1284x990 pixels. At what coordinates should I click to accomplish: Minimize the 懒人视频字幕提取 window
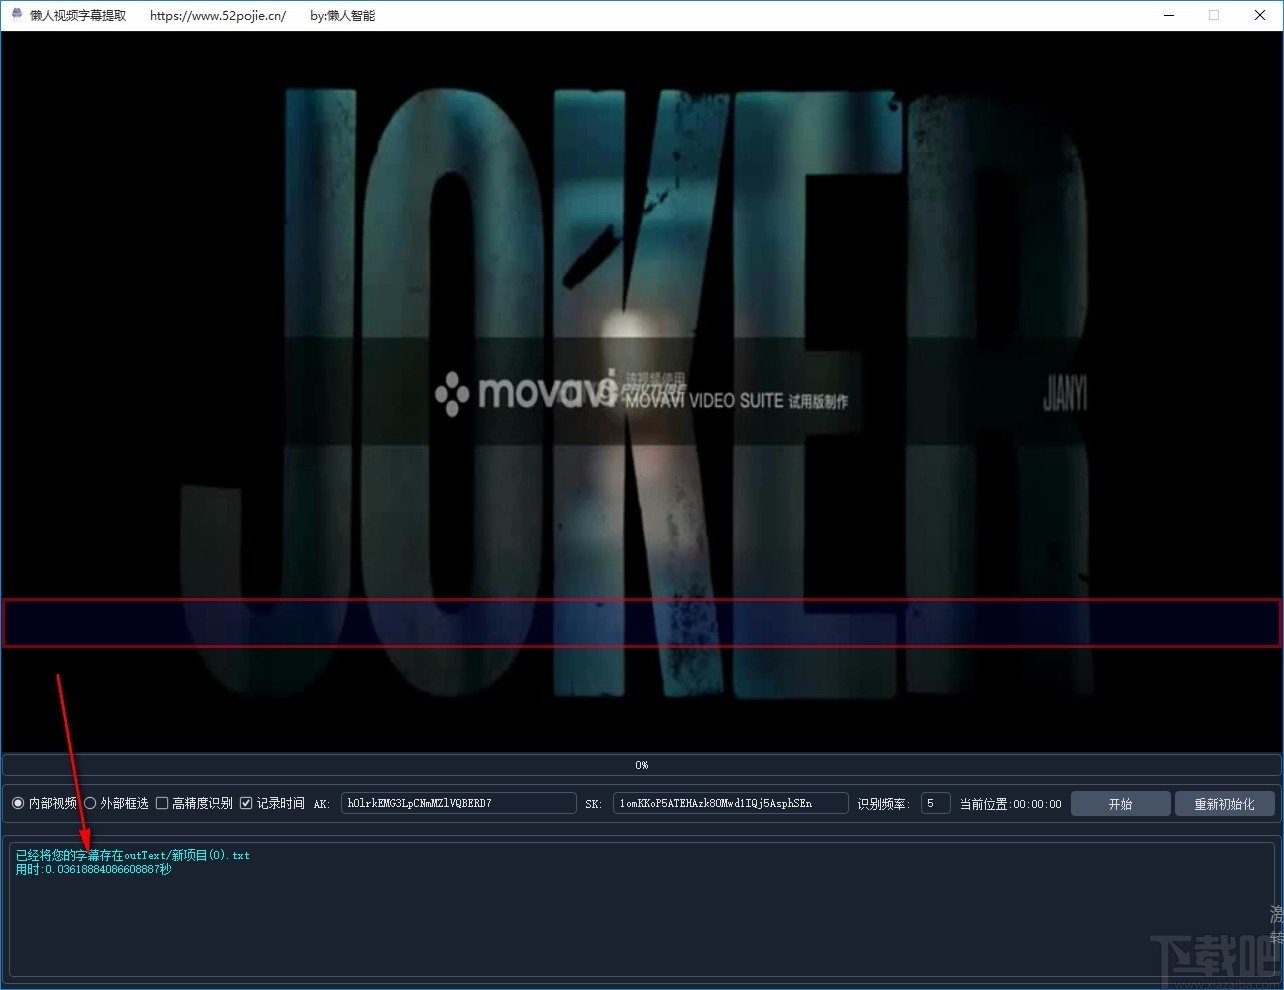(1168, 15)
